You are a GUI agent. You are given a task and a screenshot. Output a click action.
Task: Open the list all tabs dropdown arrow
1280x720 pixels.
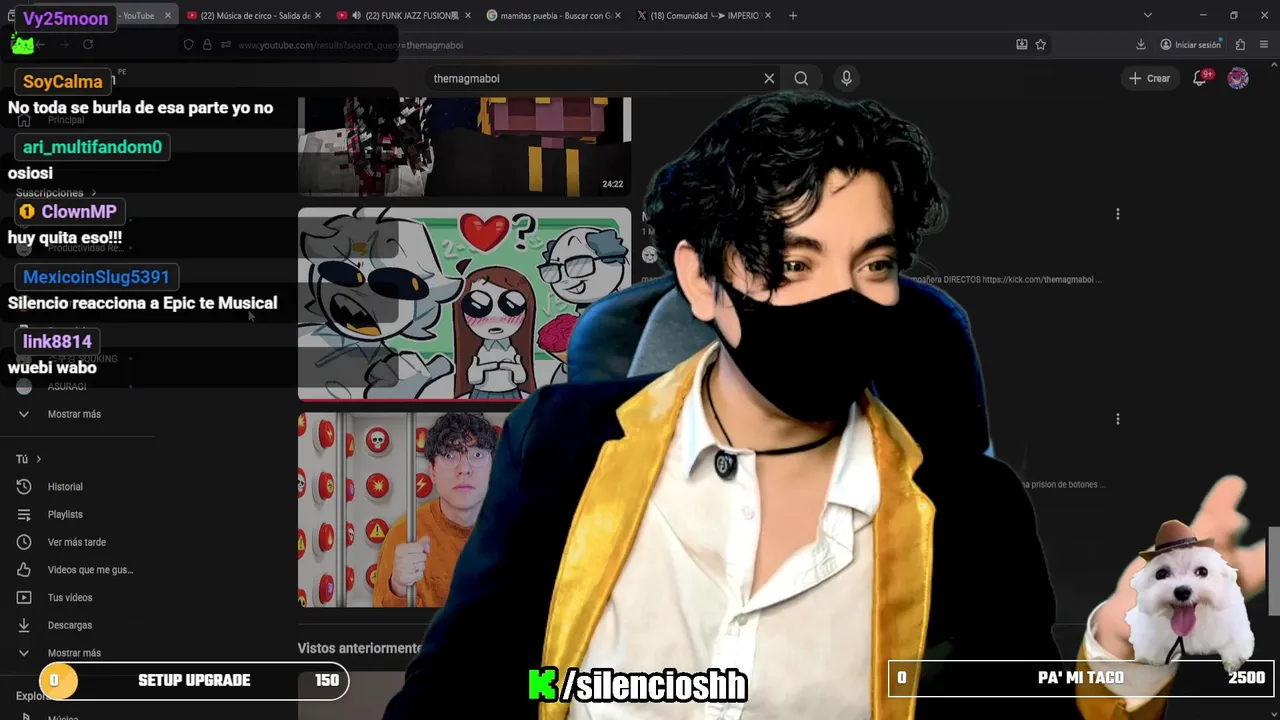pyautogui.click(x=1148, y=15)
